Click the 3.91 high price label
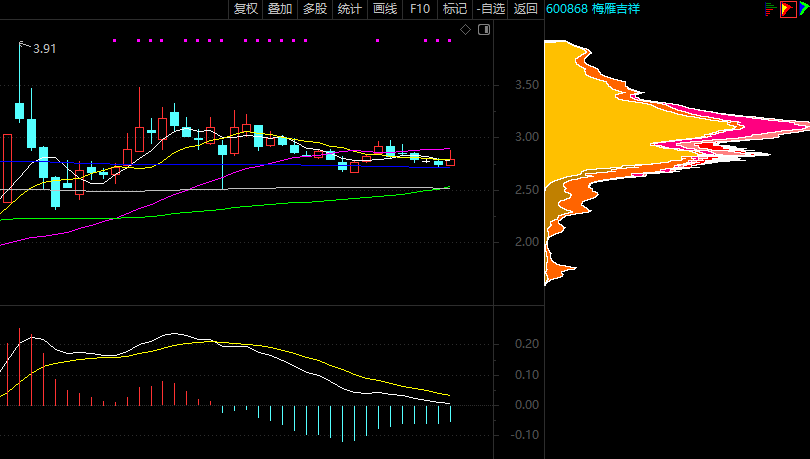Image resolution: width=810 pixels, height=459 pixels. point(44,49)
